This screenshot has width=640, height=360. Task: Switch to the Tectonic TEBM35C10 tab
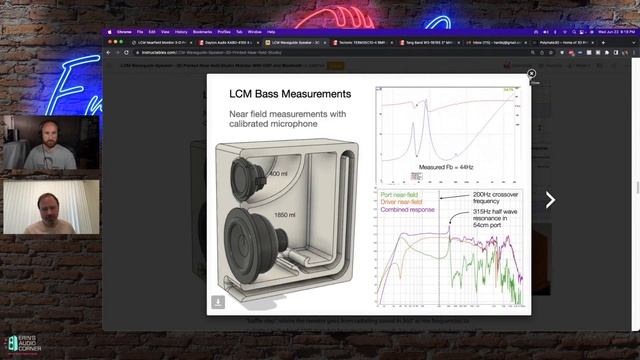click(x=362, y=42)
